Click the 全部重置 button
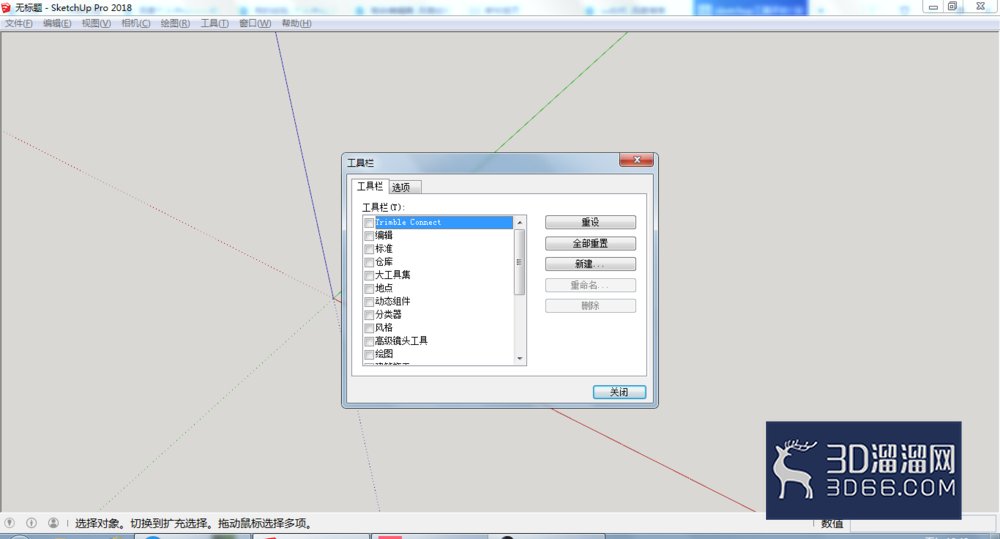The image size is (1000, 539). 590,243
